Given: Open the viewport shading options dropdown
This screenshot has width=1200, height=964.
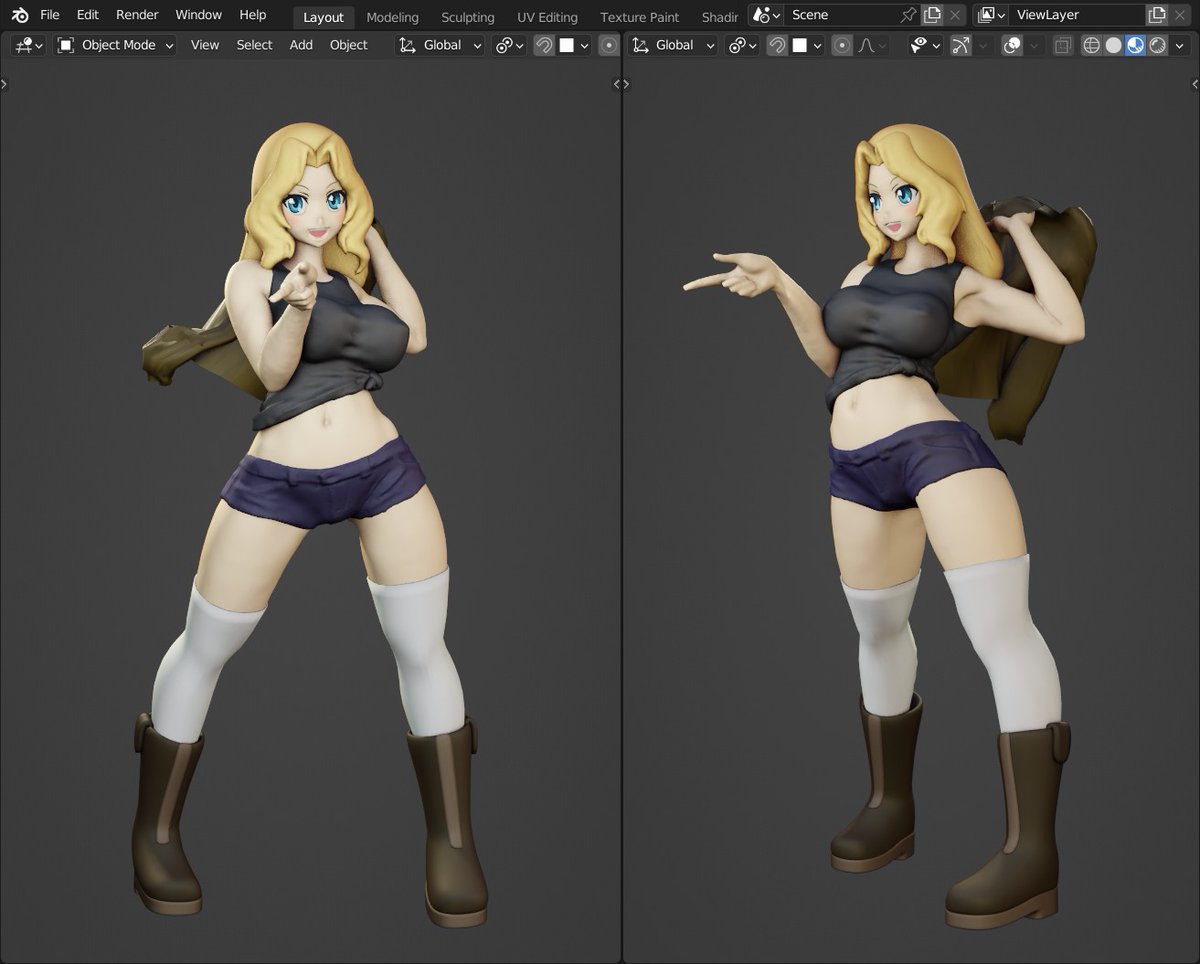Looking at the screenshot, I should (x=1180, y=45).
